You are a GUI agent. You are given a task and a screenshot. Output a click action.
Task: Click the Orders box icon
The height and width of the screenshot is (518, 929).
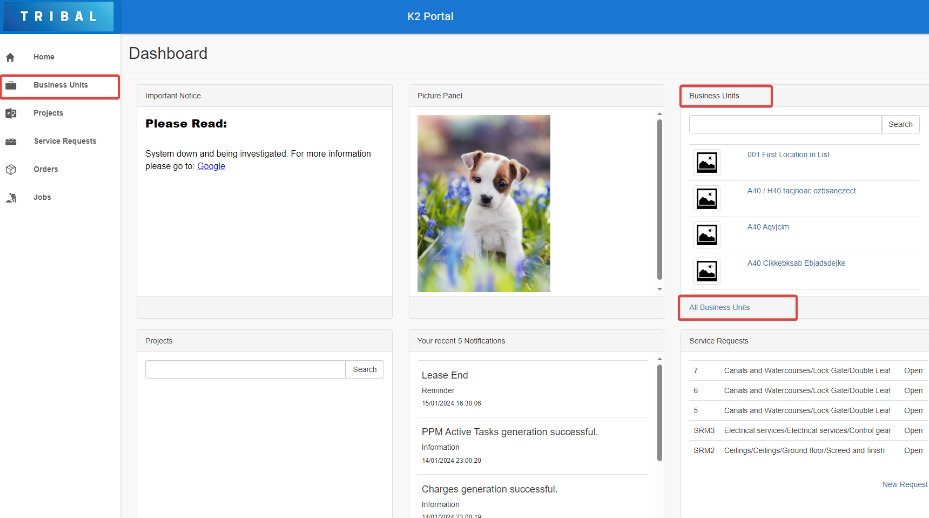point(11,169)
